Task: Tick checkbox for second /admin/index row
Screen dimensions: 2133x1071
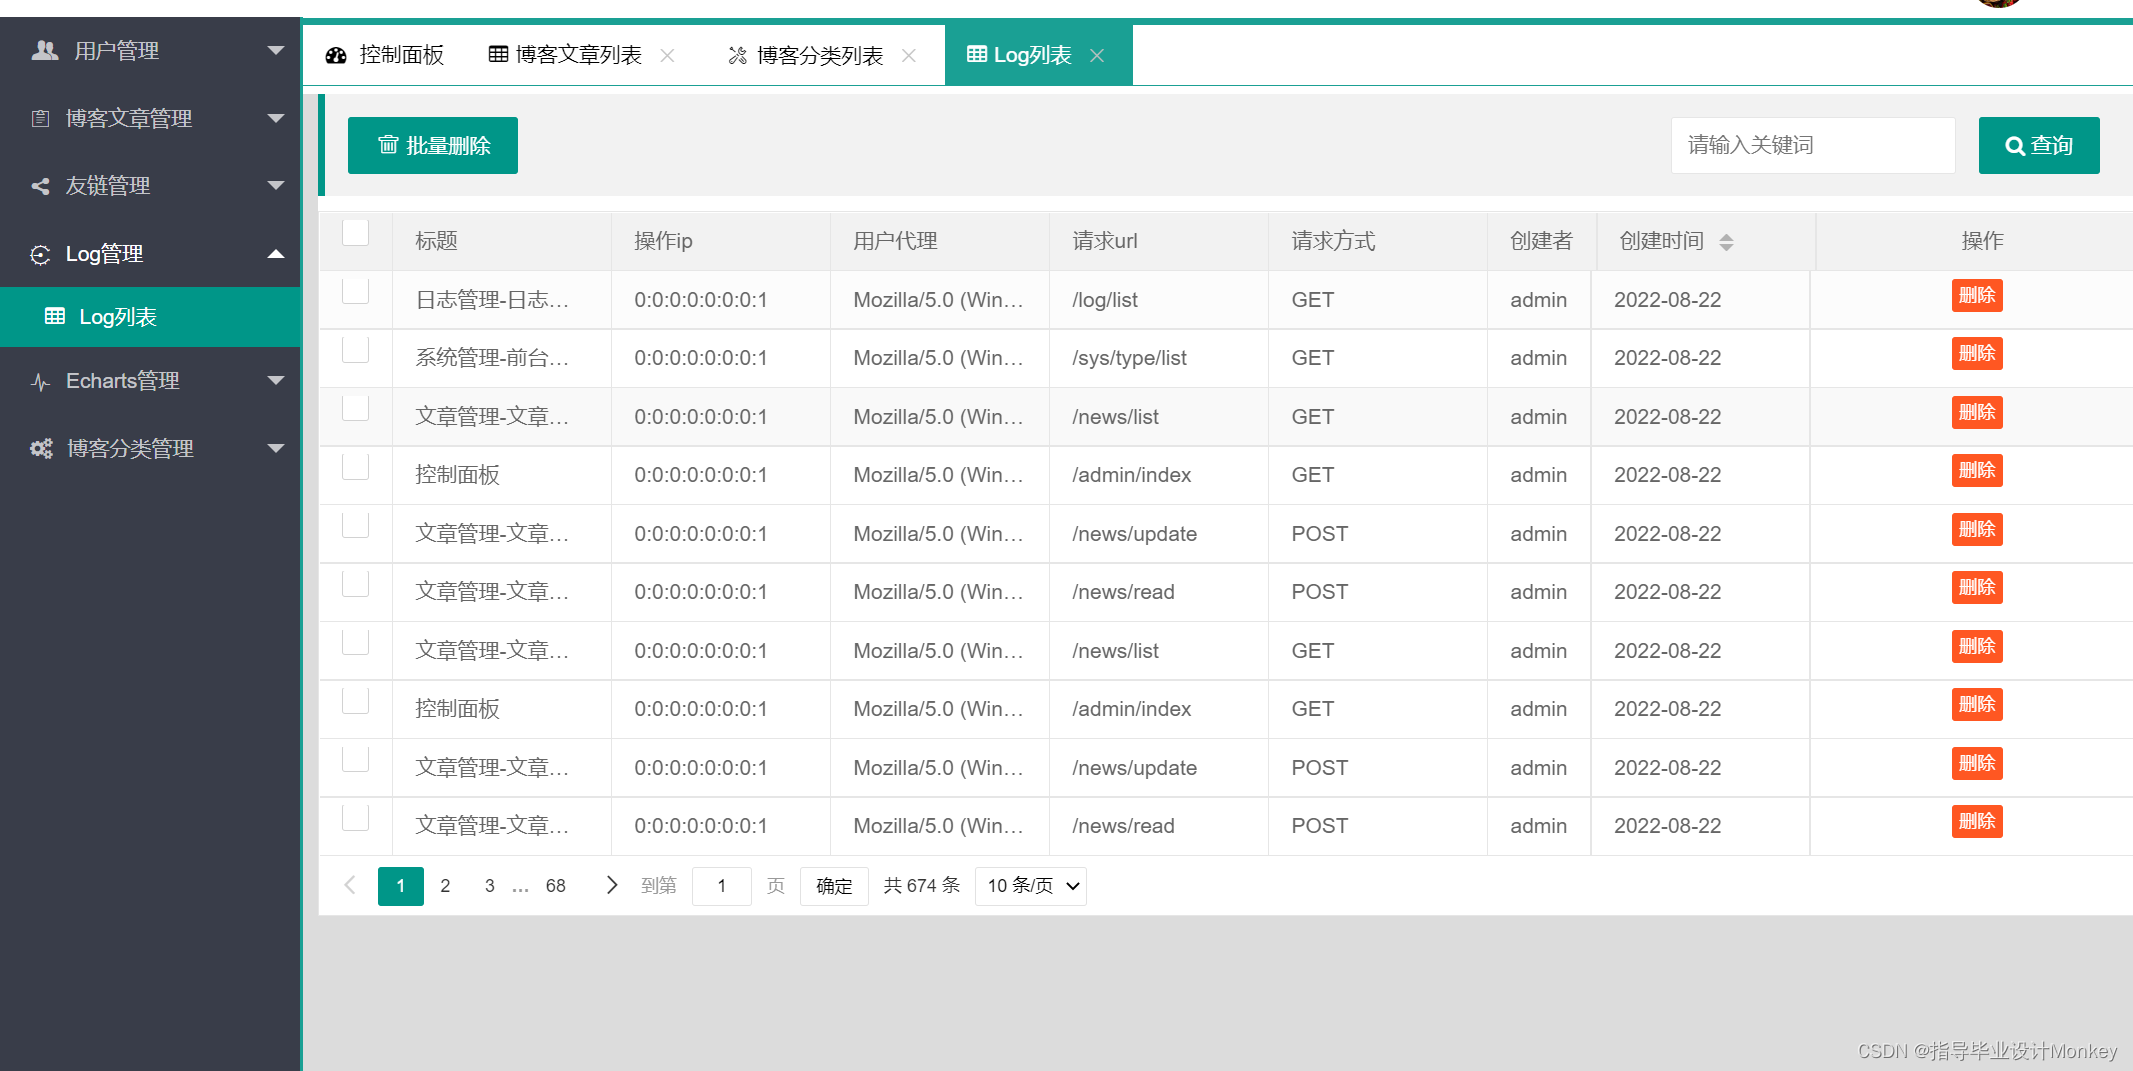Action: [x=356, y=700]
